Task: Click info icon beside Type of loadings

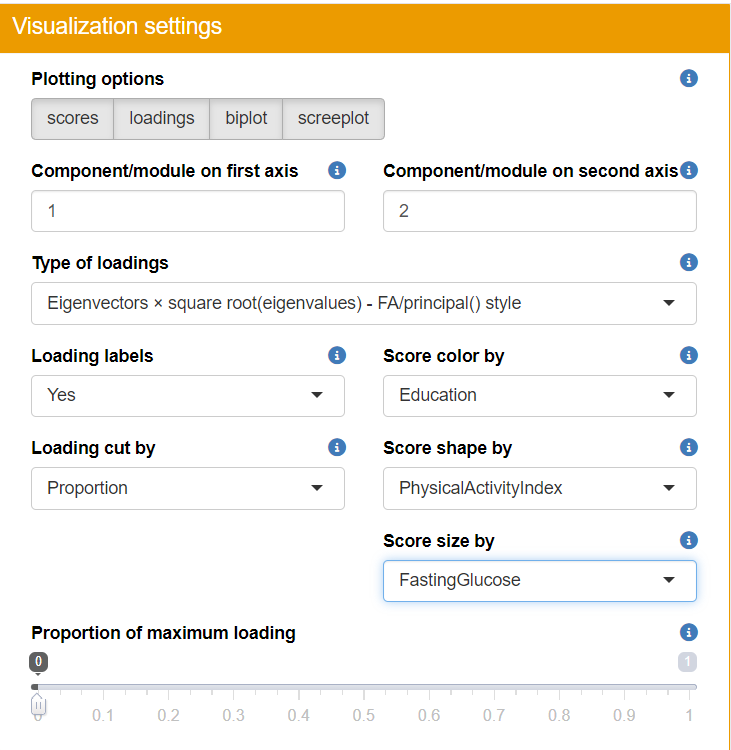Action: [688, 262]
